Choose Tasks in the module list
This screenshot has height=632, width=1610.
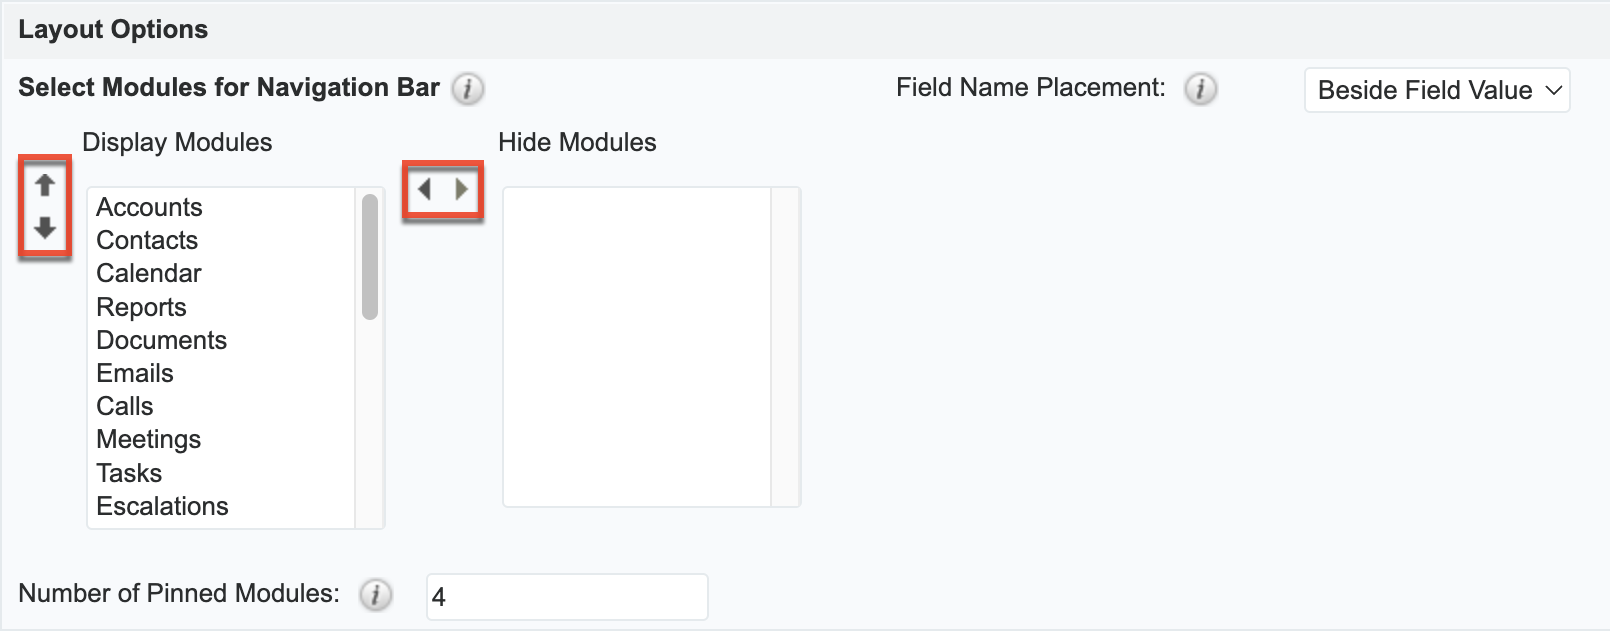[x=129, y=473]
